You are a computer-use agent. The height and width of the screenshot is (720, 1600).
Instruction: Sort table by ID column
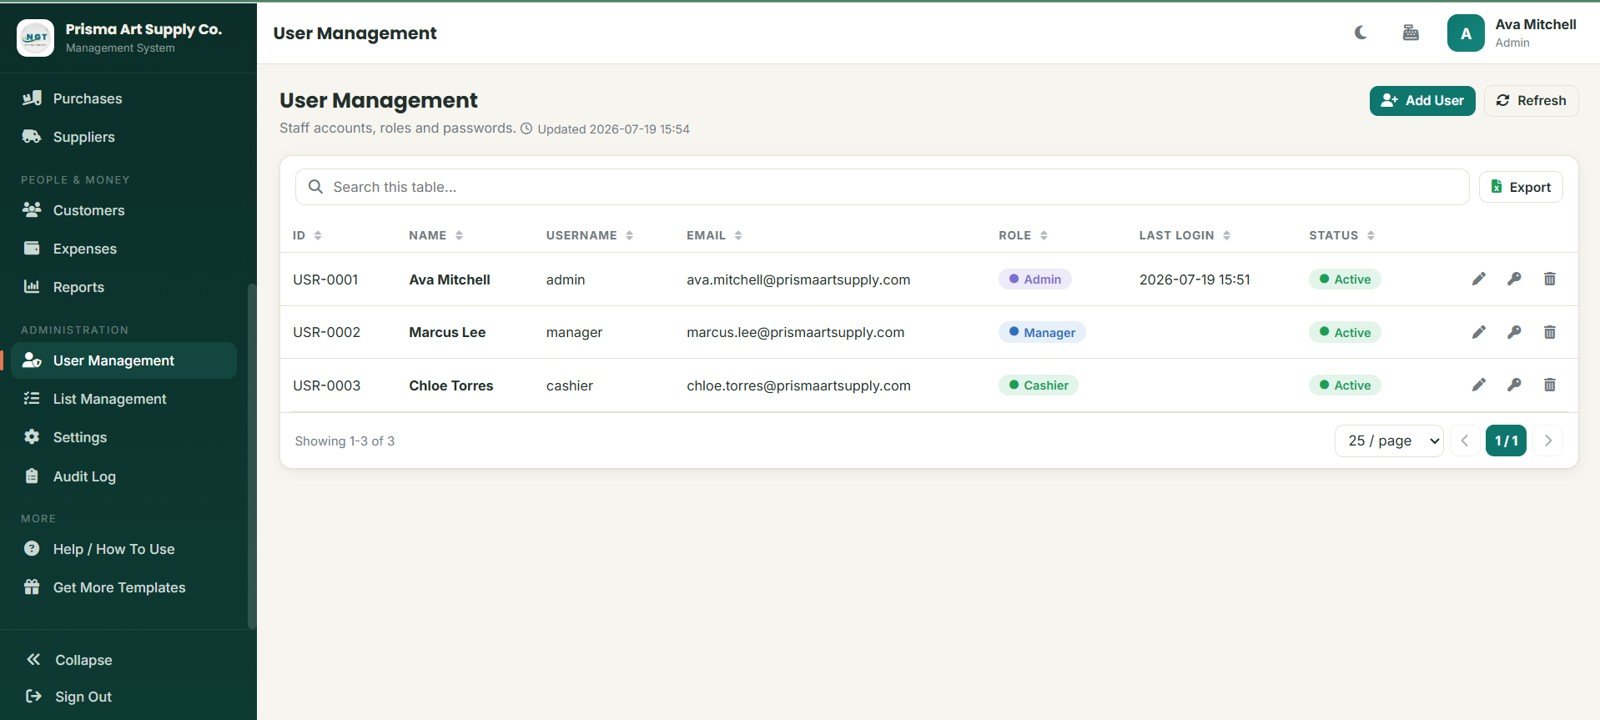click(x=307, y=235)
